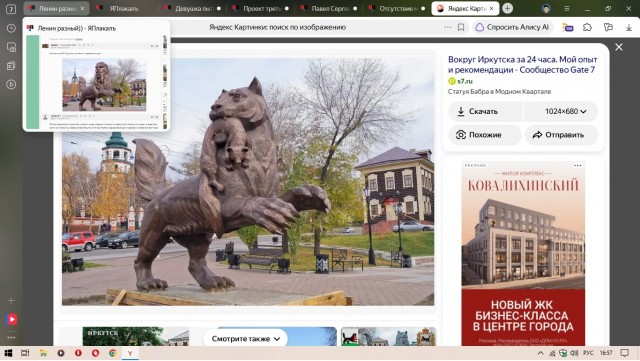Open Task View on the taskbar
Screen dimensions: 640x361
point(25,353)
